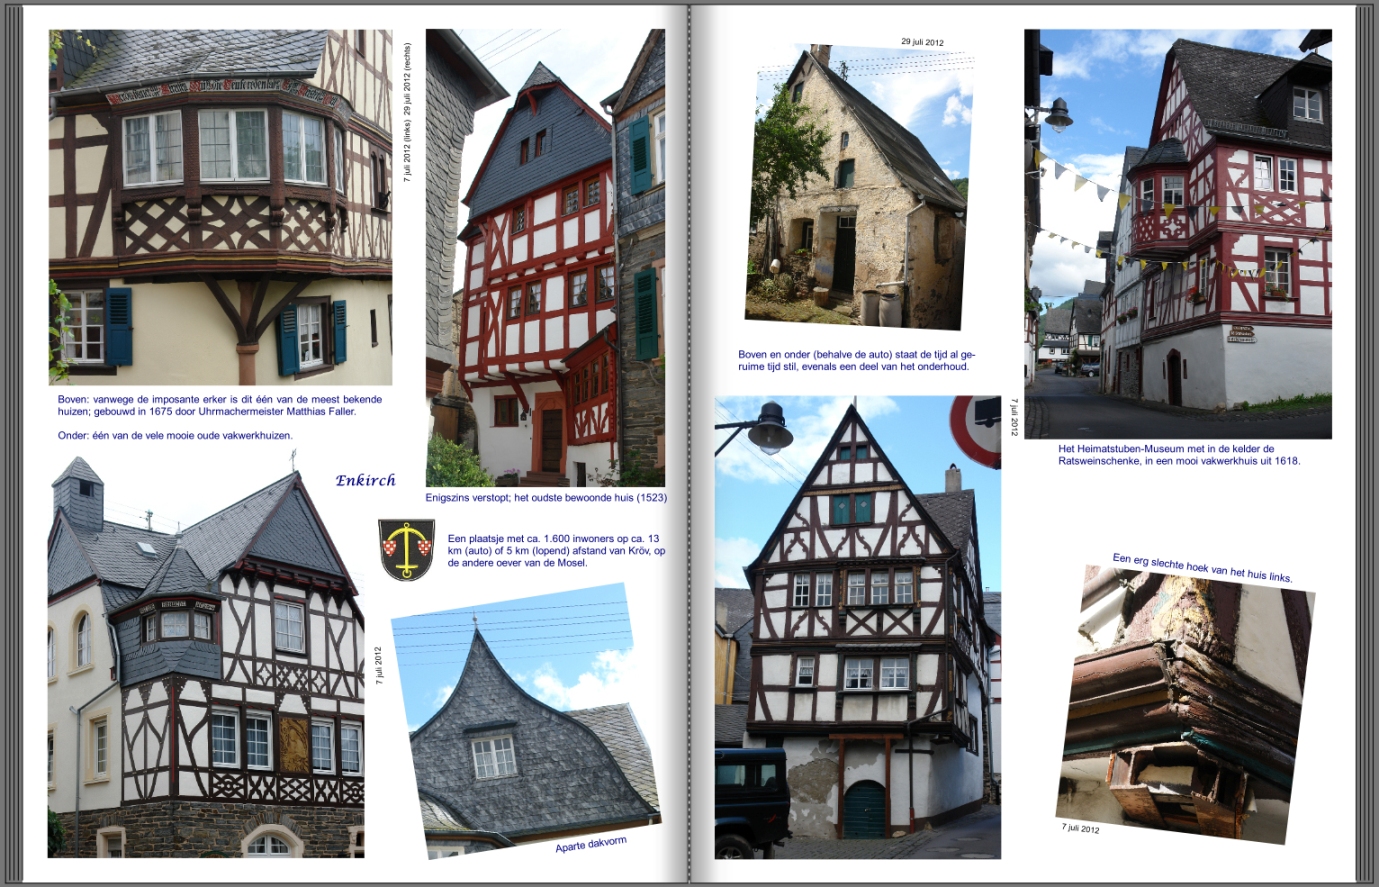Click the 'Enkirch' title text
Image resolution: width=1379 pixels, height=887 pixels.
pos(365,480)
